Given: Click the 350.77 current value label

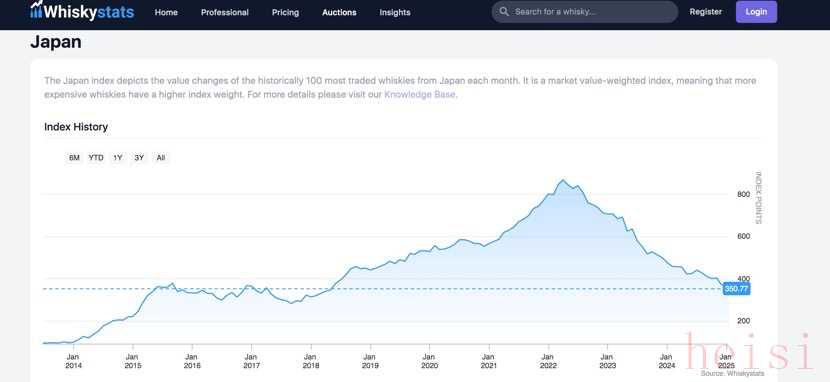Looking at the screenshot, I should point(736,289).
